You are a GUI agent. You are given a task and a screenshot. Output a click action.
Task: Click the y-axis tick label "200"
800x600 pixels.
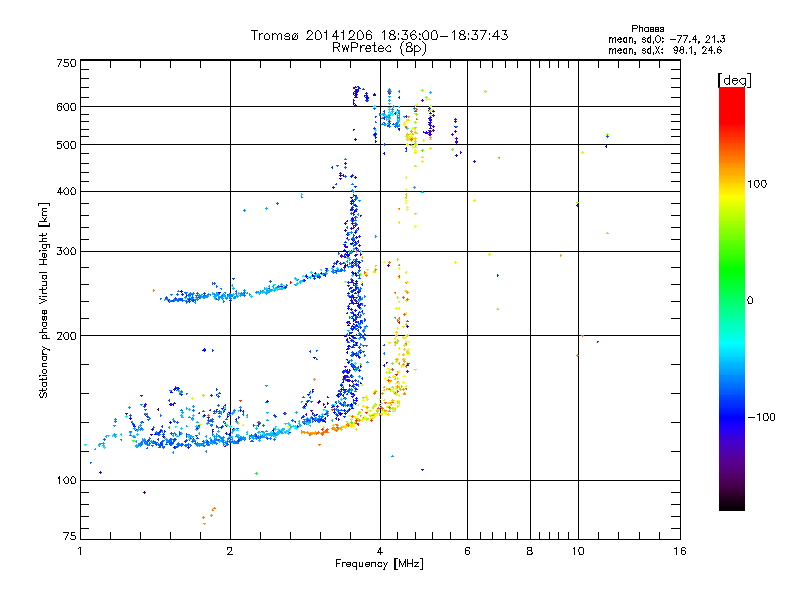point(66,336)
